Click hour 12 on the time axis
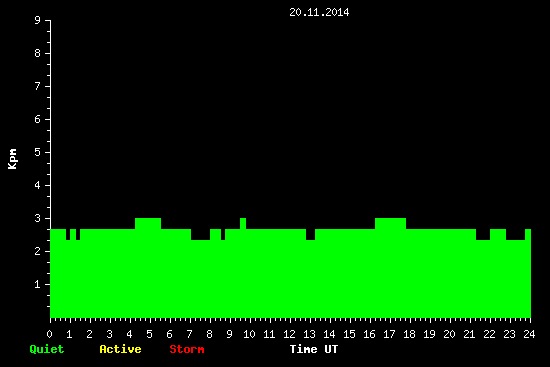Image resolution: width=550 pixels, height=367 pixels. pyautogui.click(x=289, y=334)
